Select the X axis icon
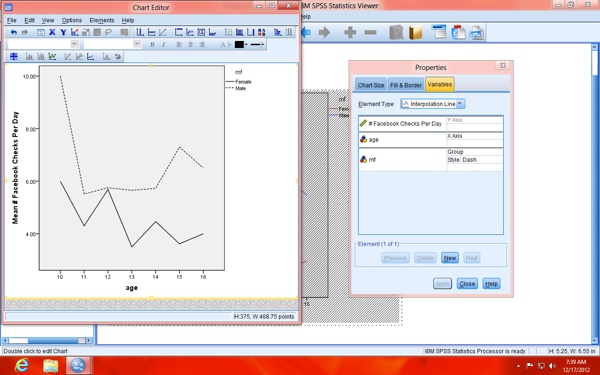This screenshot has height=375, width=600. click(52, 33)
